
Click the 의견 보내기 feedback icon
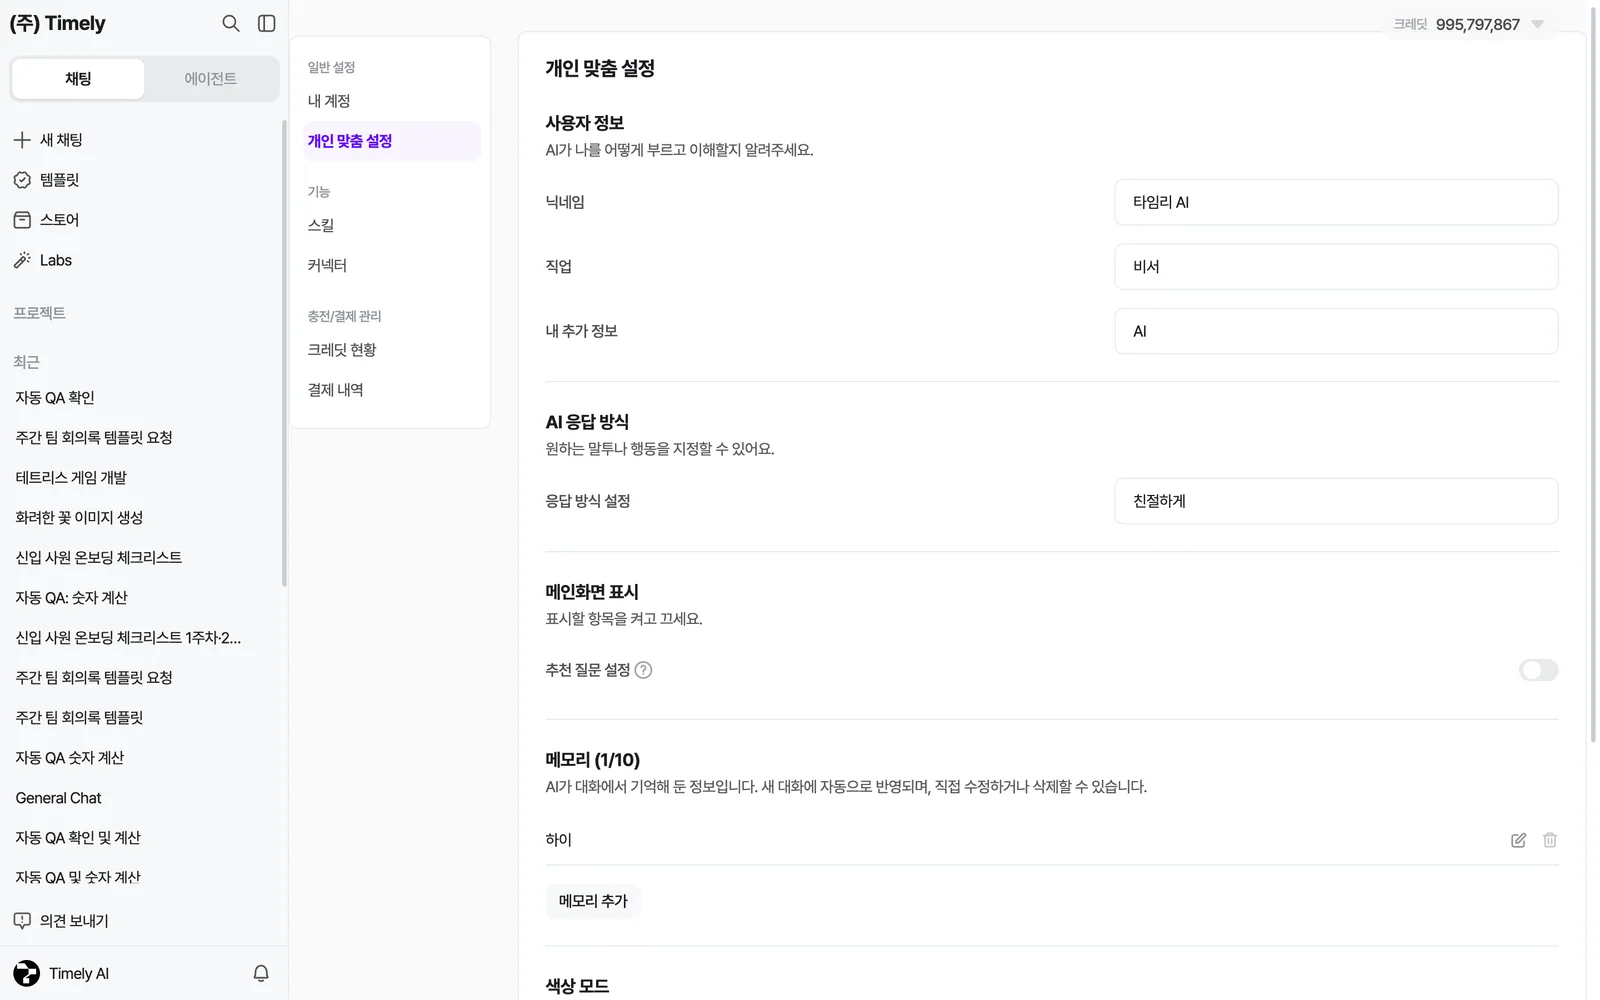22,920
